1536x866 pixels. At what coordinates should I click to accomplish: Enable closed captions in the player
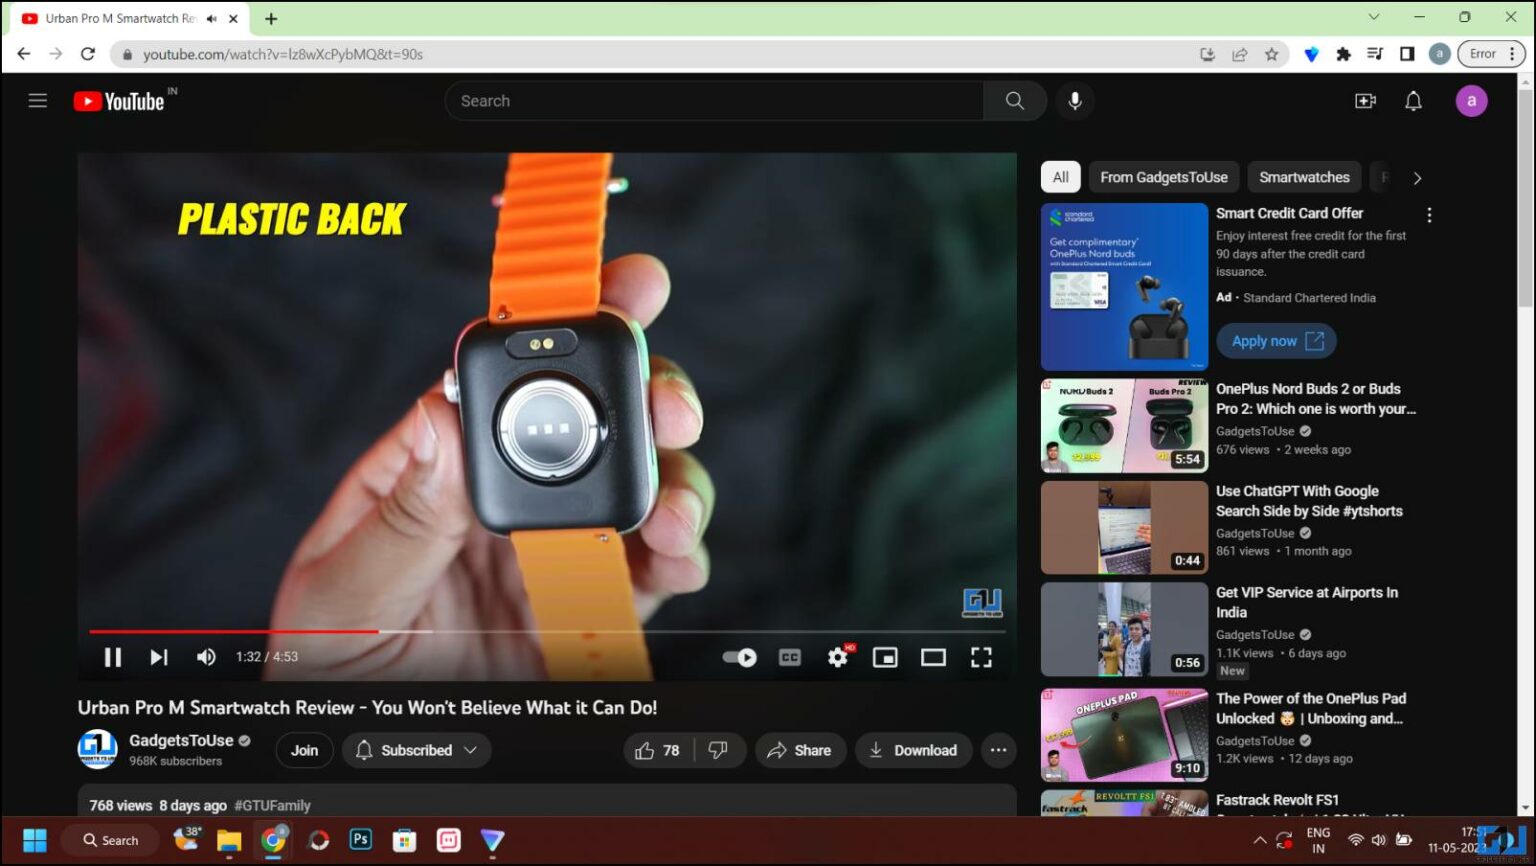click(x=789, y=657)
